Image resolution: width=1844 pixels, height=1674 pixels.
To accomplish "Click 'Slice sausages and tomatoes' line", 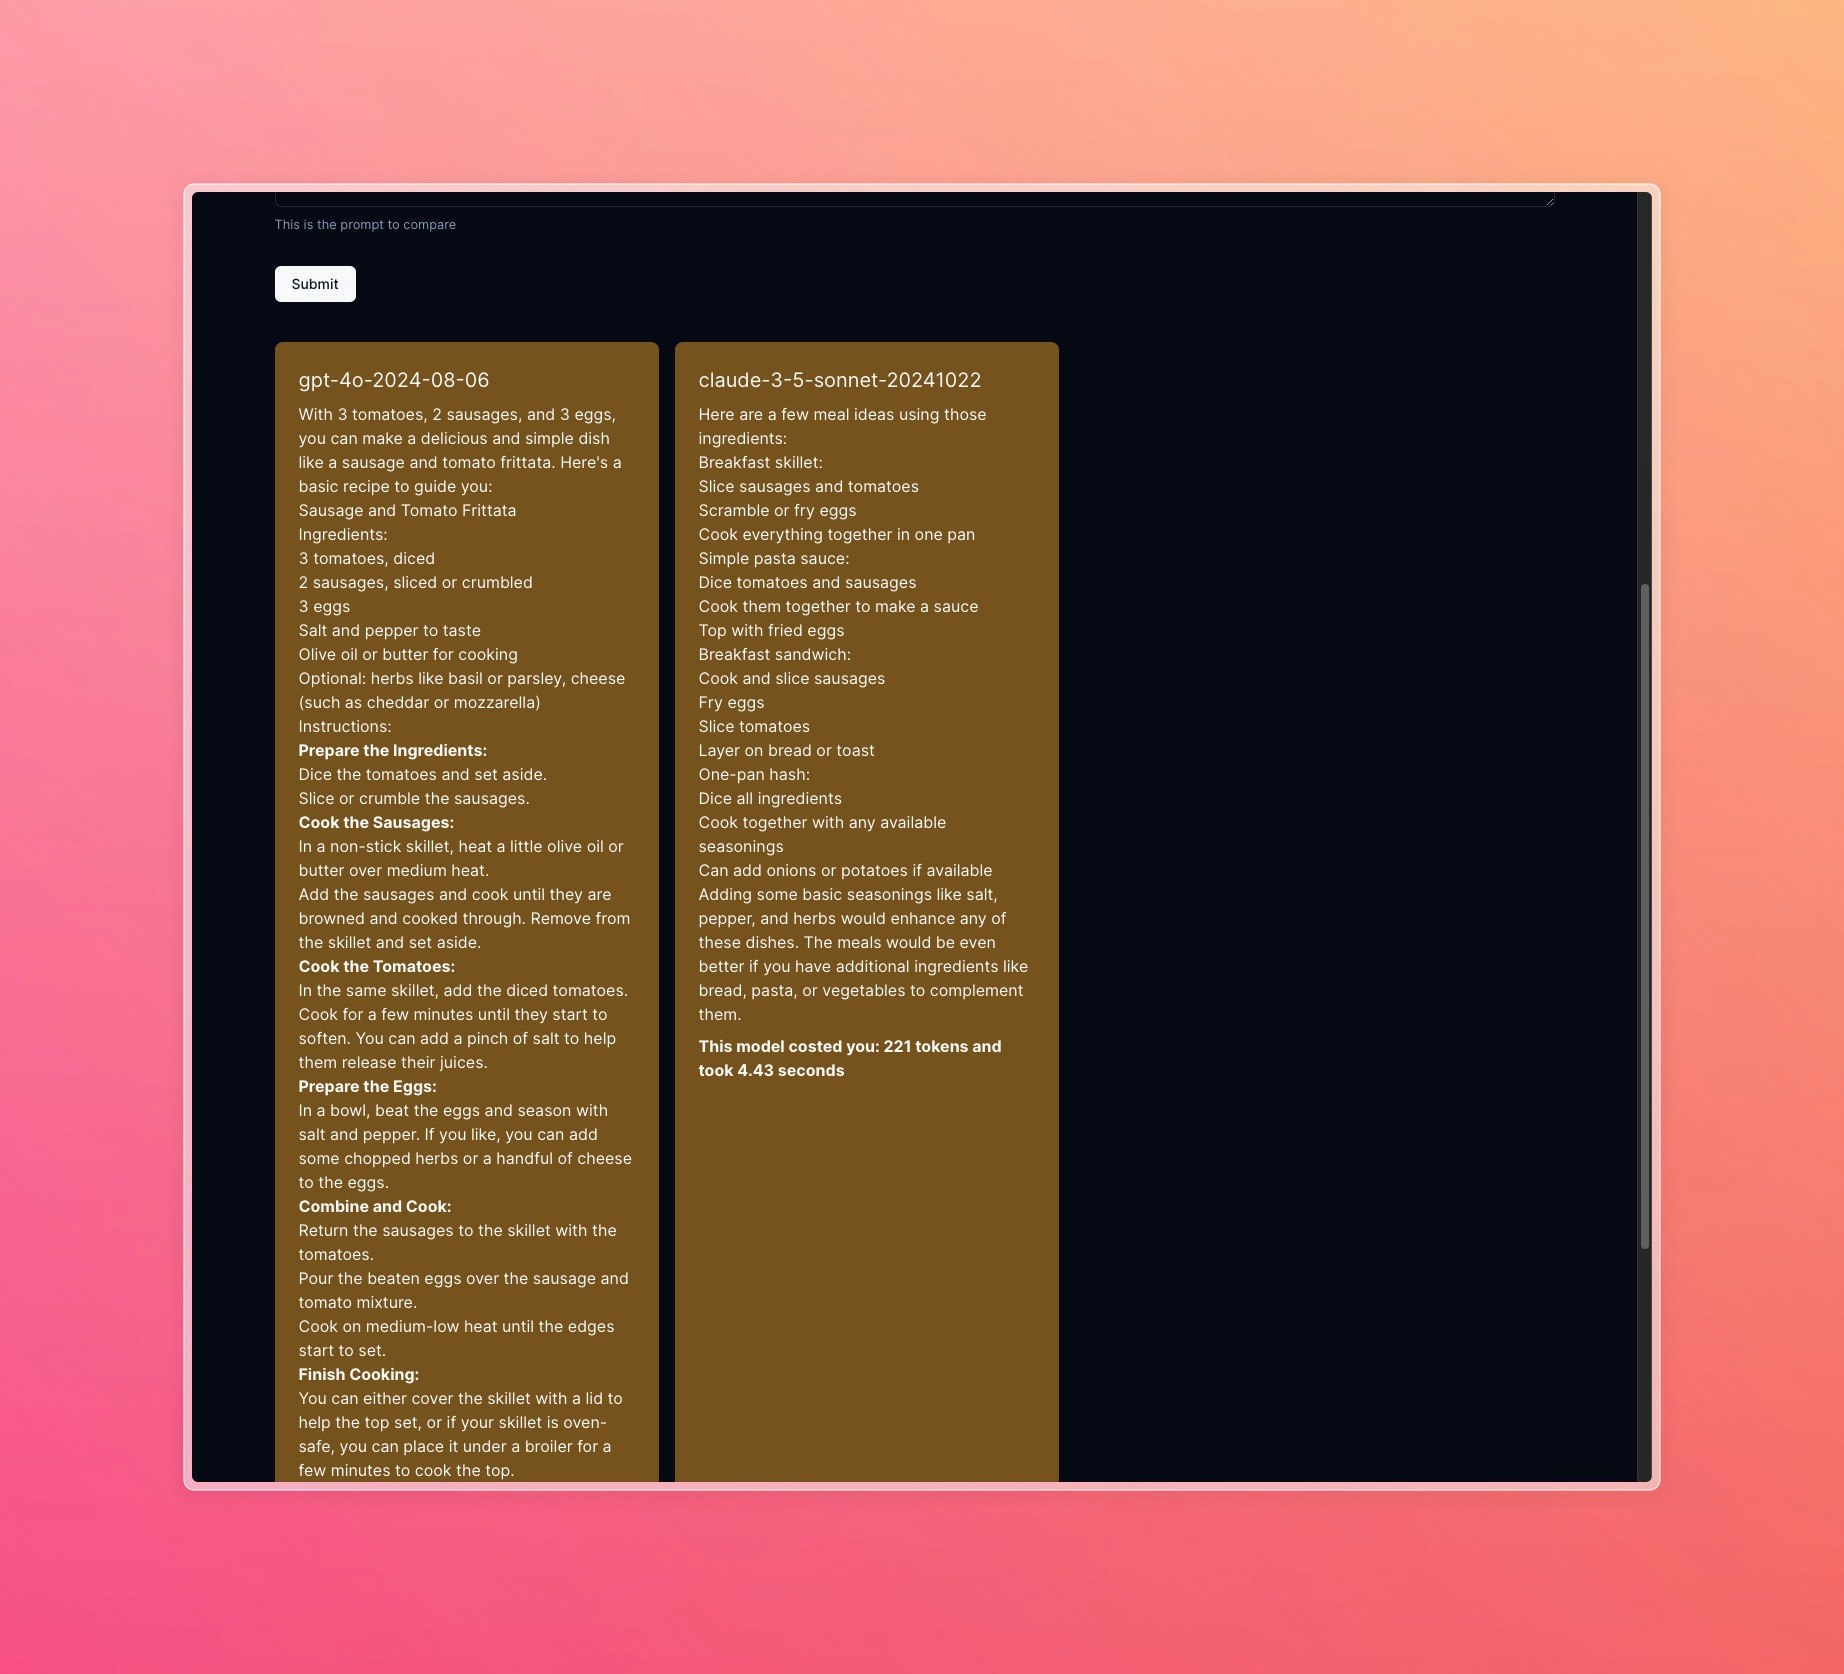I will pyautogui.click(x=808, y=486).
